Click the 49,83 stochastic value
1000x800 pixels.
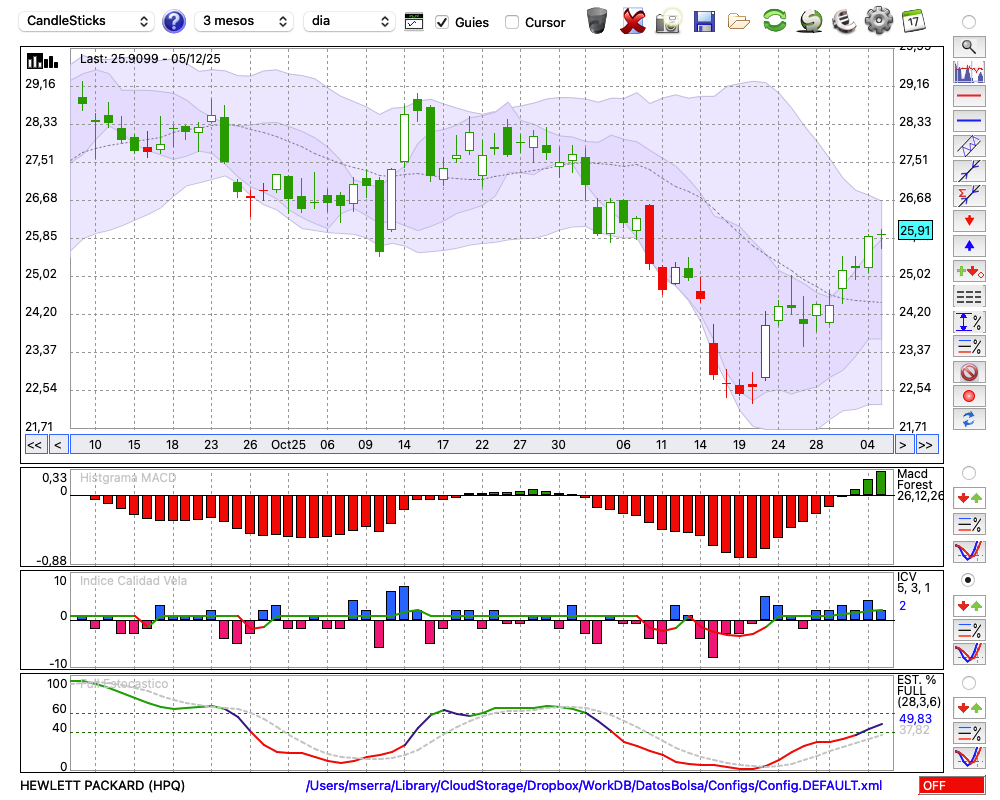915,719
